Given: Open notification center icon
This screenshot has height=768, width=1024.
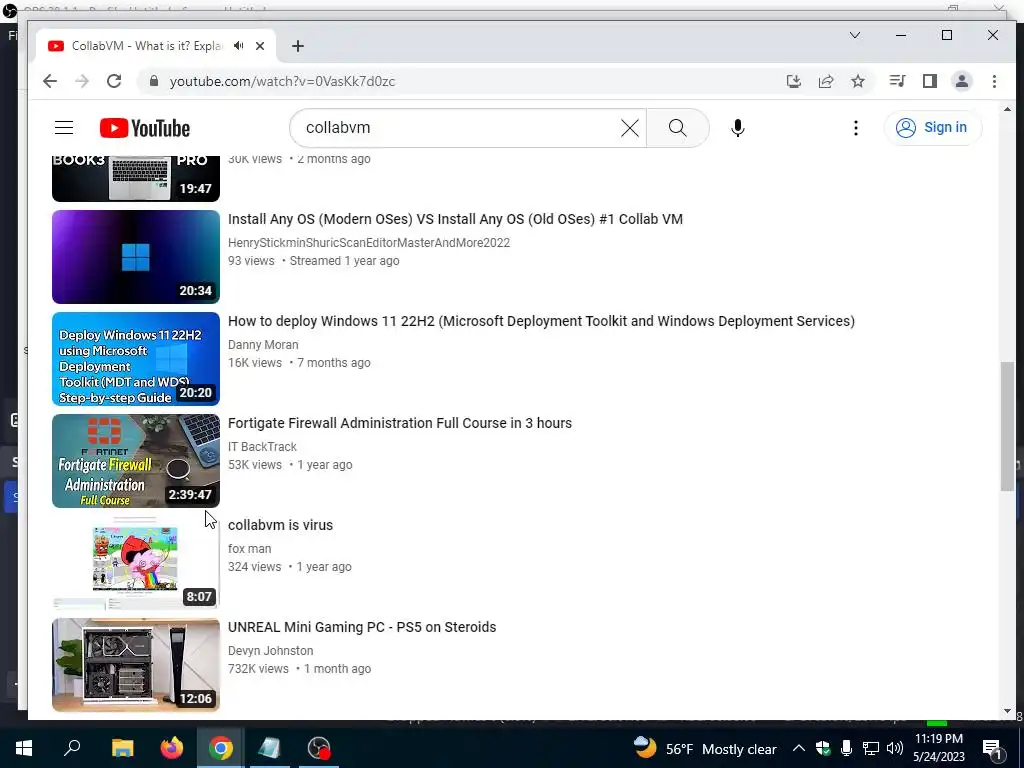Looking at the screenshot, I should [993, 748].
